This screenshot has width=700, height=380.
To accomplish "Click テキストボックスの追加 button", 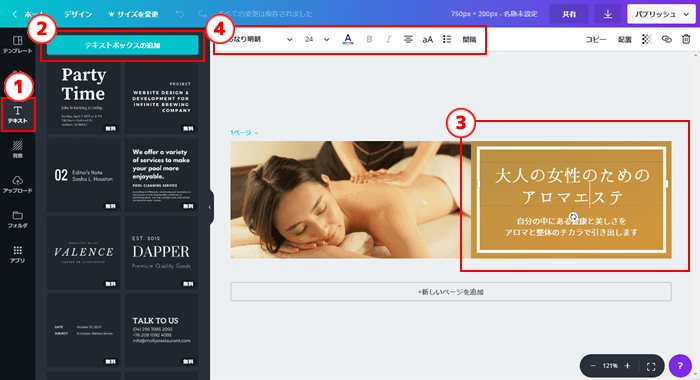I will point(122,45).
